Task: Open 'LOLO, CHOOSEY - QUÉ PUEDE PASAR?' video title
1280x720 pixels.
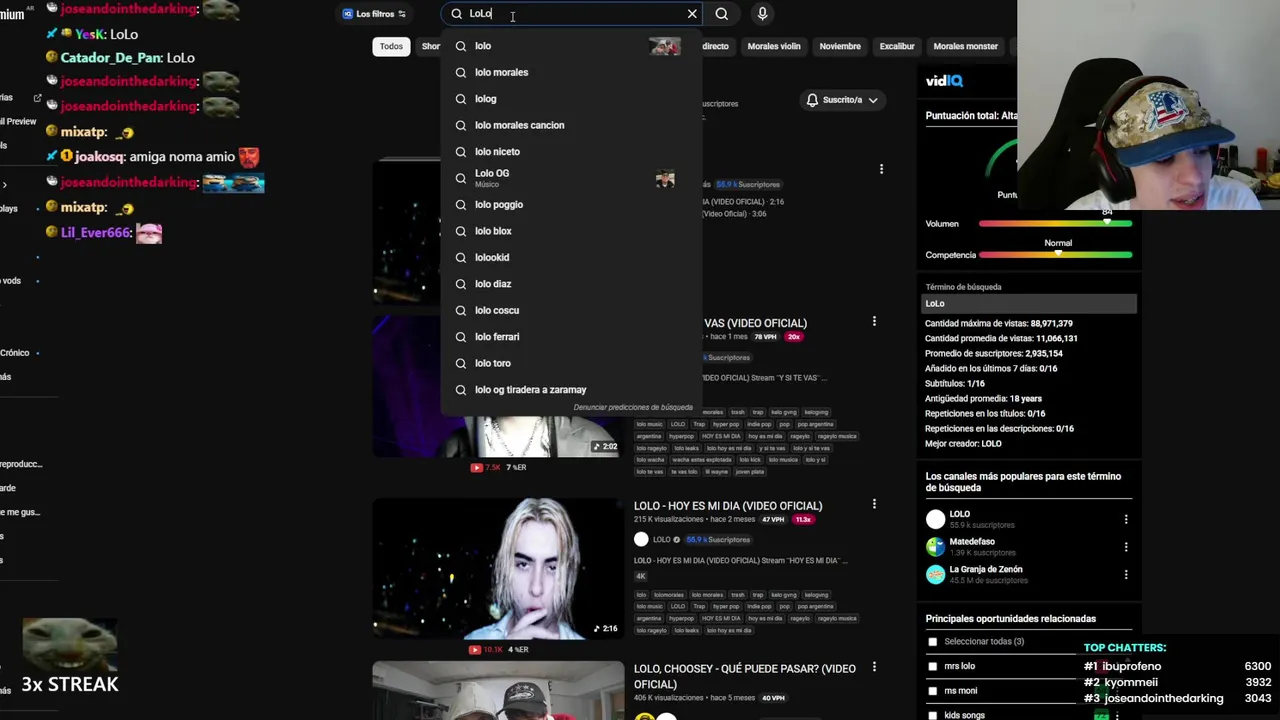Action: click(745, 676)
